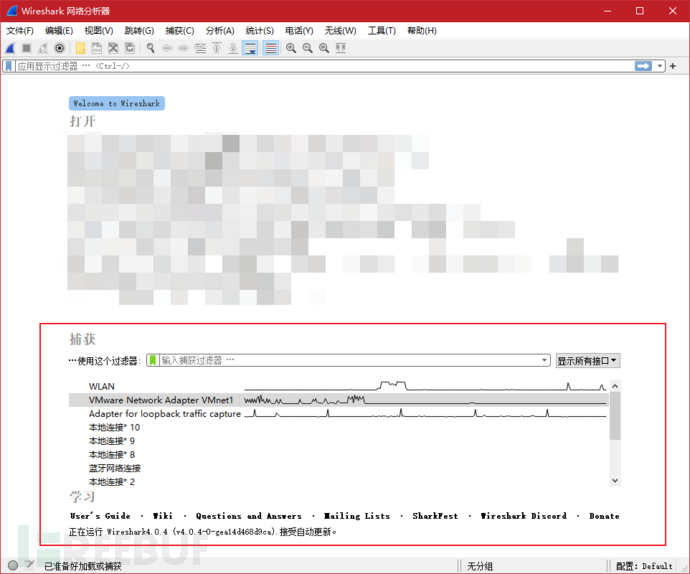
Task: Open the 文件(F) menu
Action: coord(20,31)
